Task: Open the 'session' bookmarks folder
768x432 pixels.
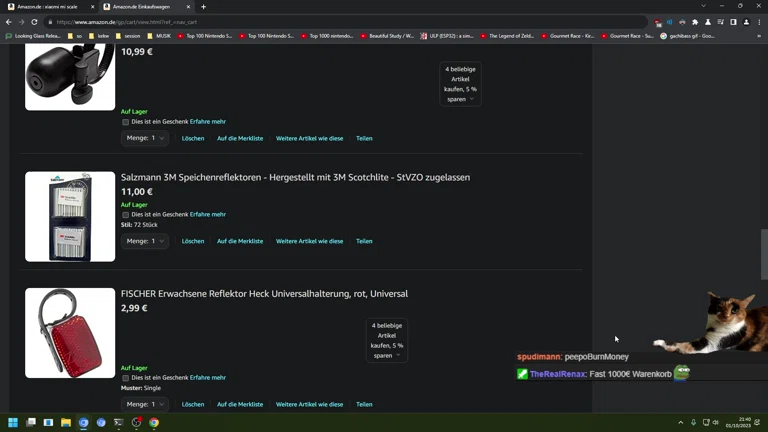Action: click(x=128, y=36)
